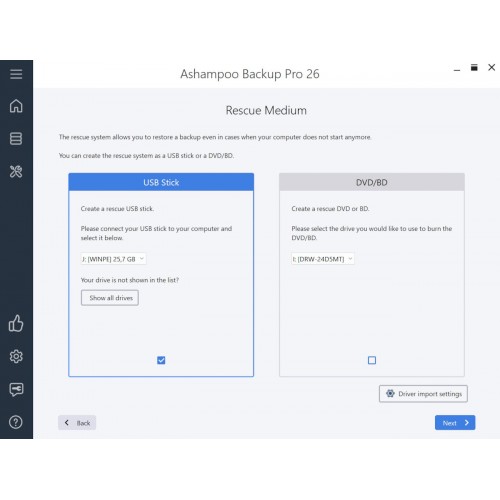Open settings gear in sidebar

click(x=16, y=356)
